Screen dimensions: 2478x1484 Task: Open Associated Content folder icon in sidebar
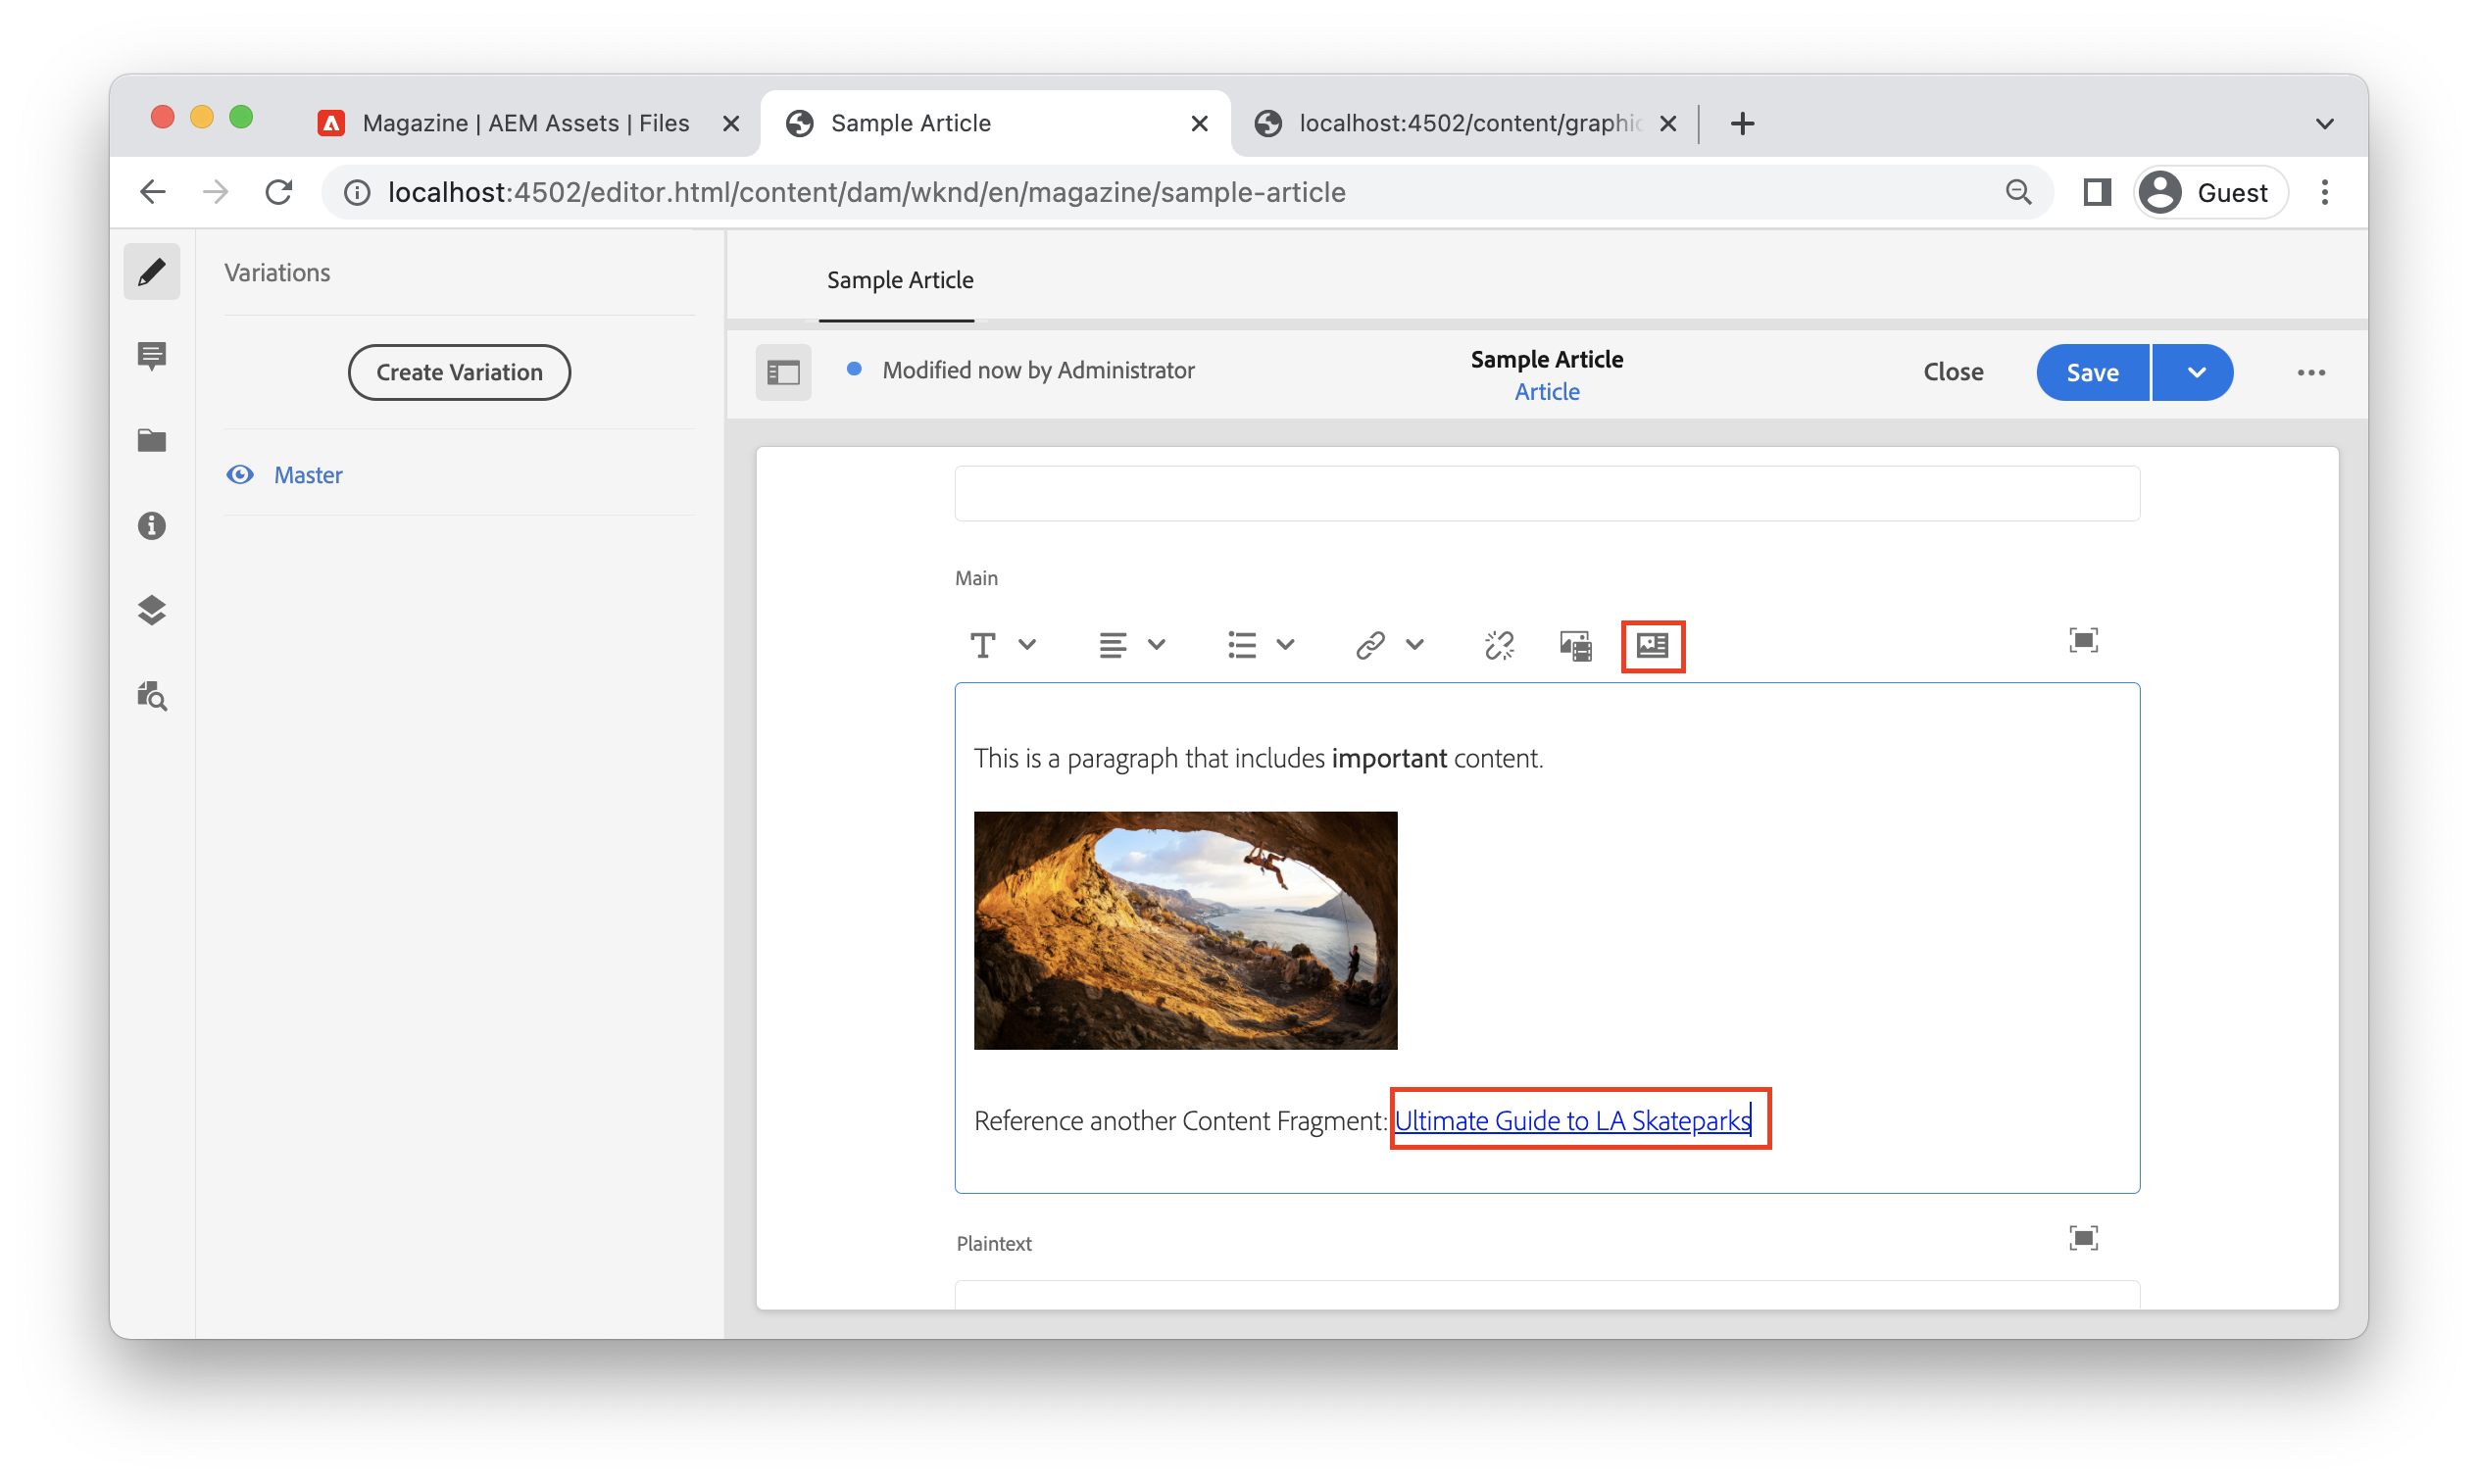[x=152, y=441]
